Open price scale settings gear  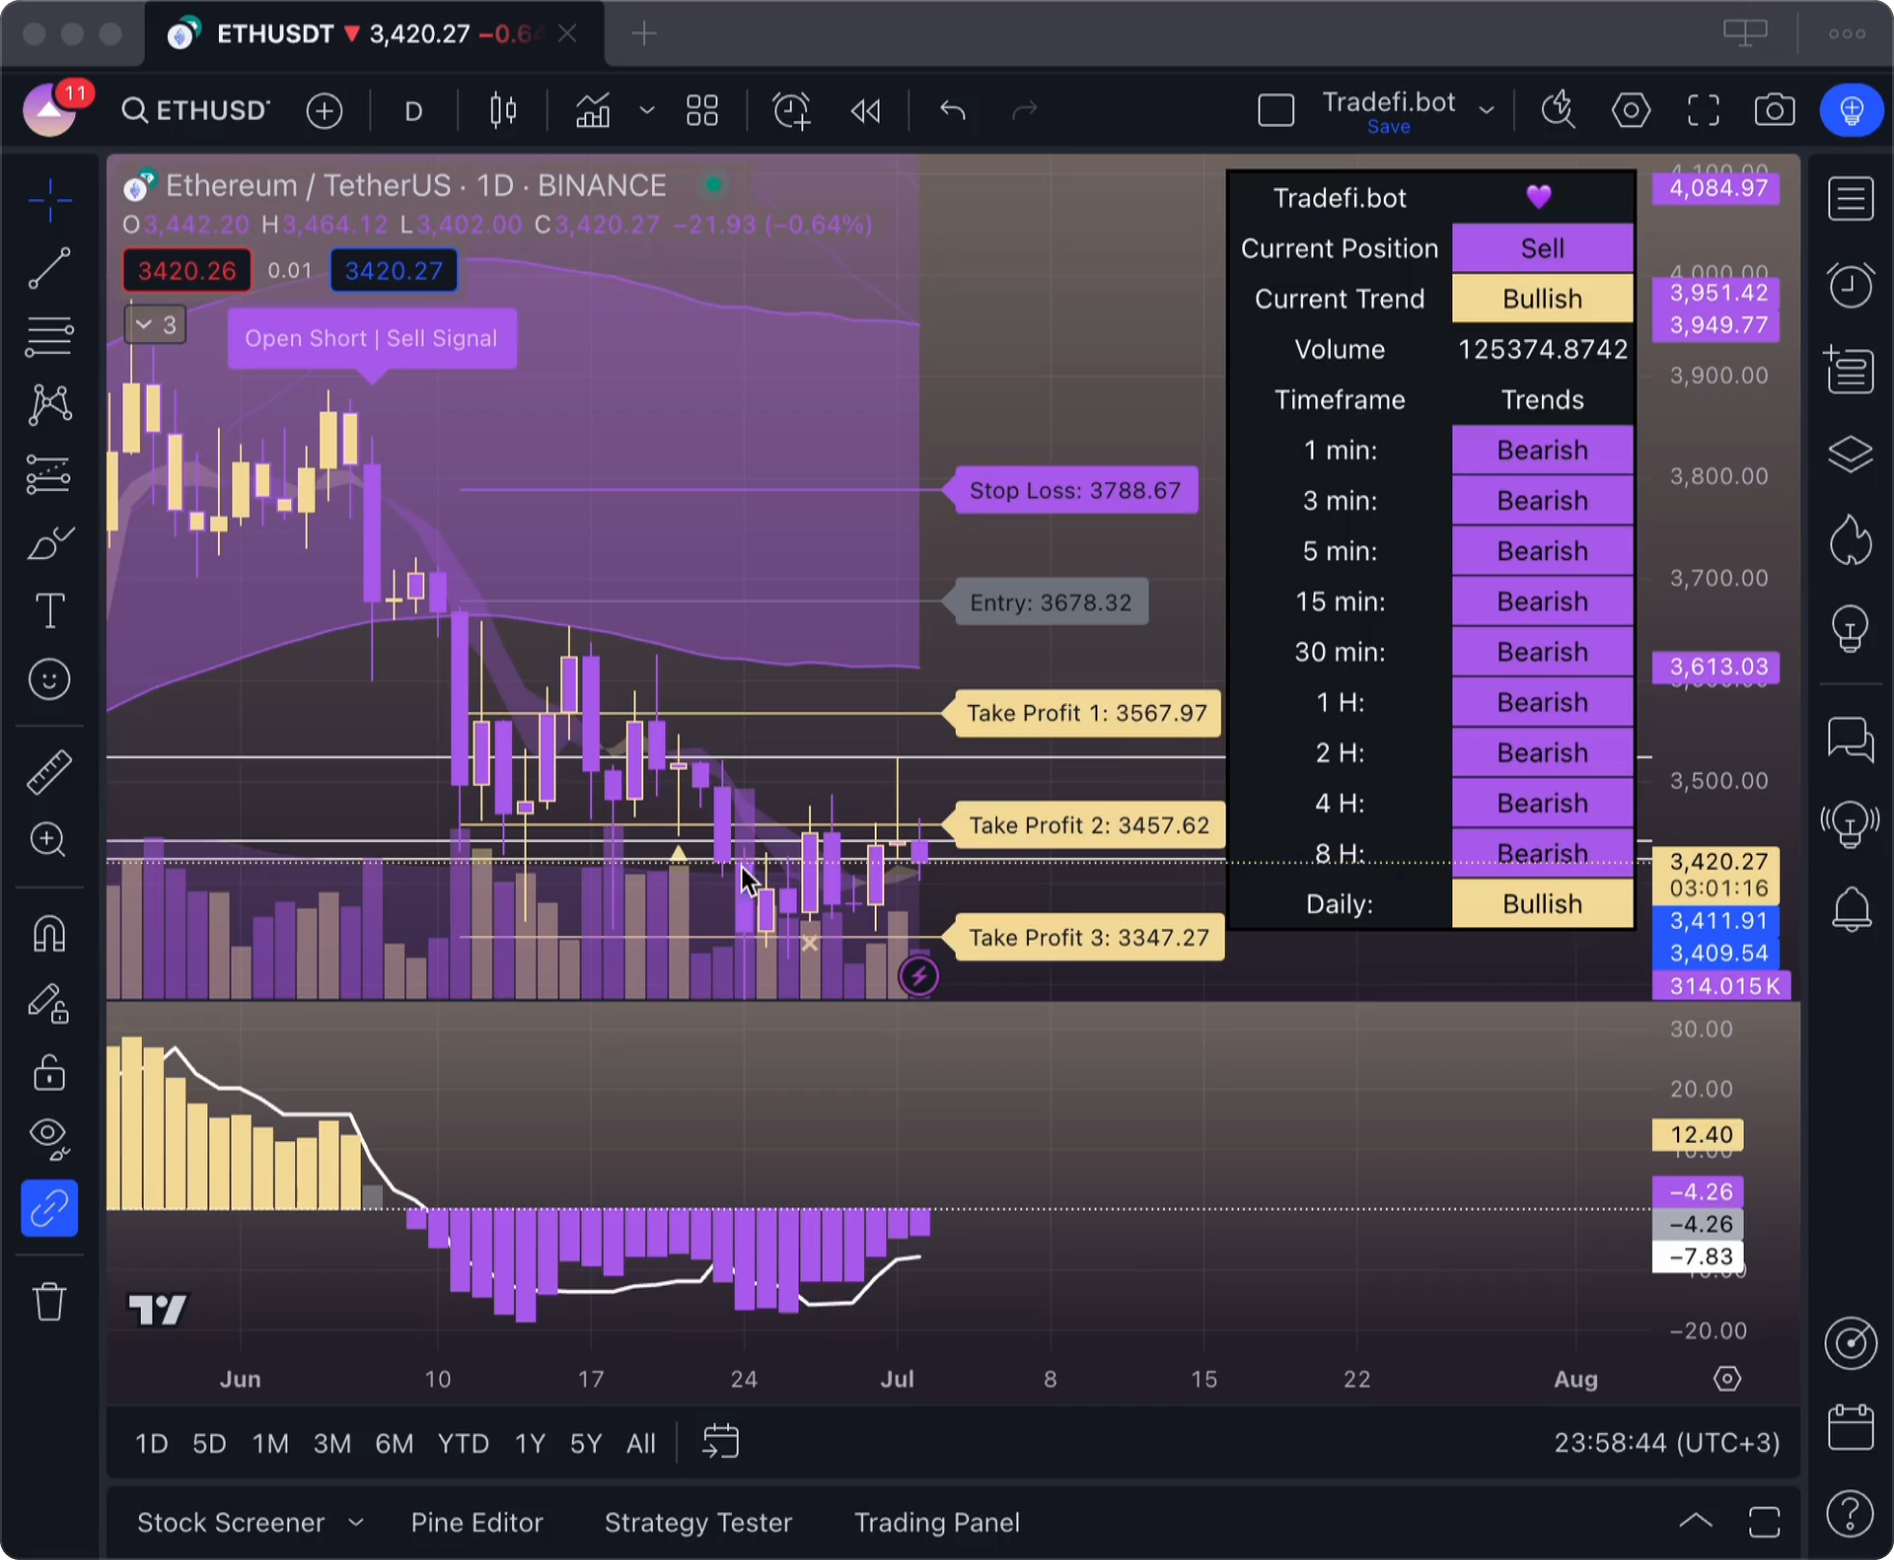(1727, 1379)
